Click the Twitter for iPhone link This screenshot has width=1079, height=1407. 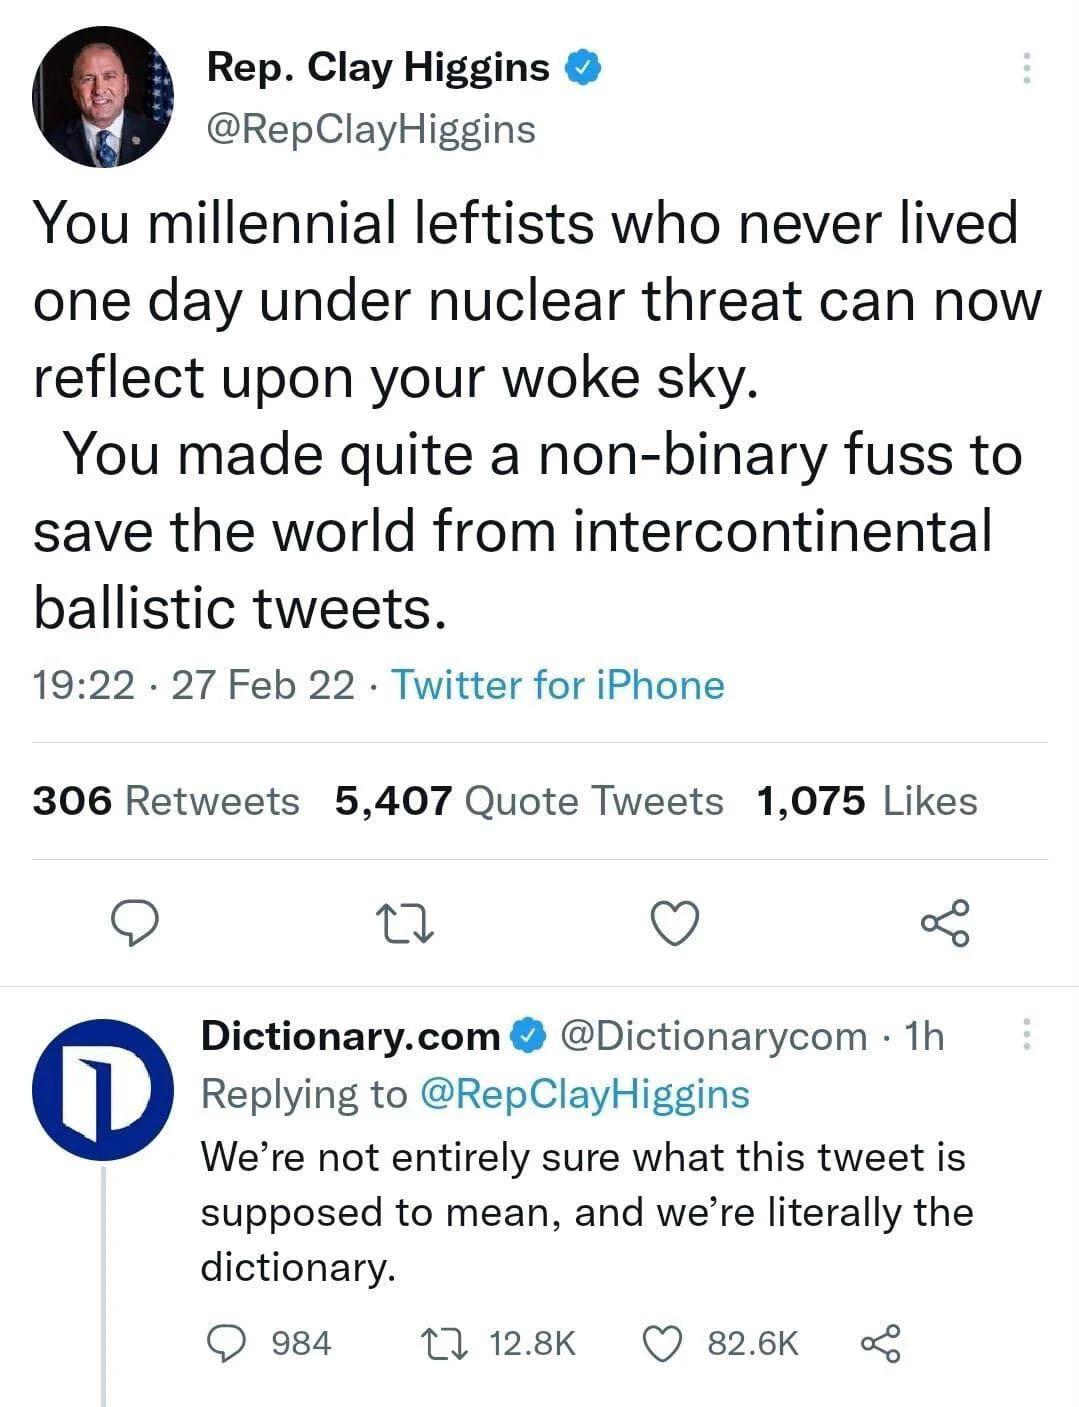point(557,686)
